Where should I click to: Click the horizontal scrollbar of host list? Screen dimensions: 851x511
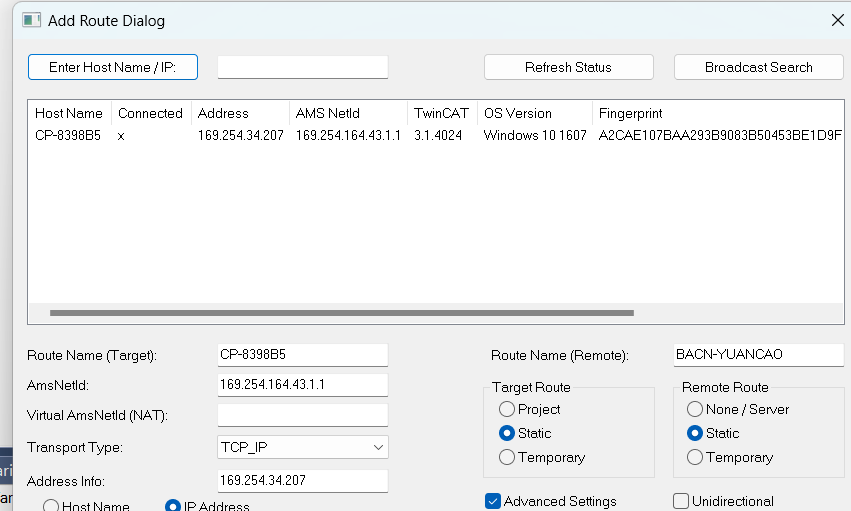point(342,313)
